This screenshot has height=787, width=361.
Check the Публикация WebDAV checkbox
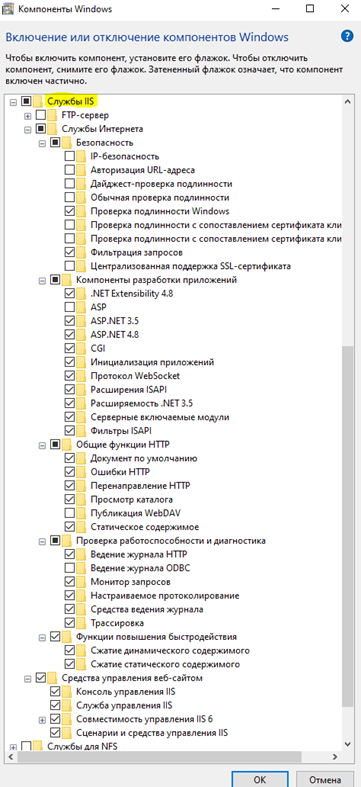tap(70, 513)
